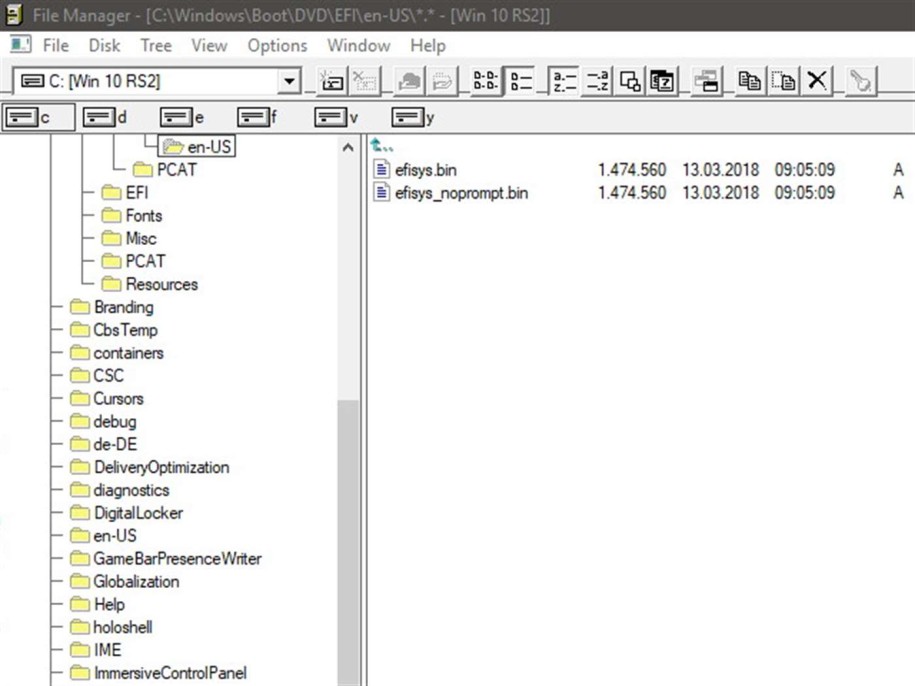
Task: Open the Options menu
Action: pos(277,45)
